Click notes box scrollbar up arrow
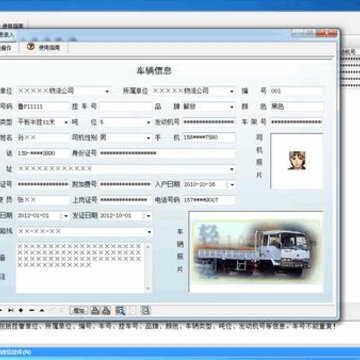This screenshot has width=360, height=360. [x=148, y=247]
